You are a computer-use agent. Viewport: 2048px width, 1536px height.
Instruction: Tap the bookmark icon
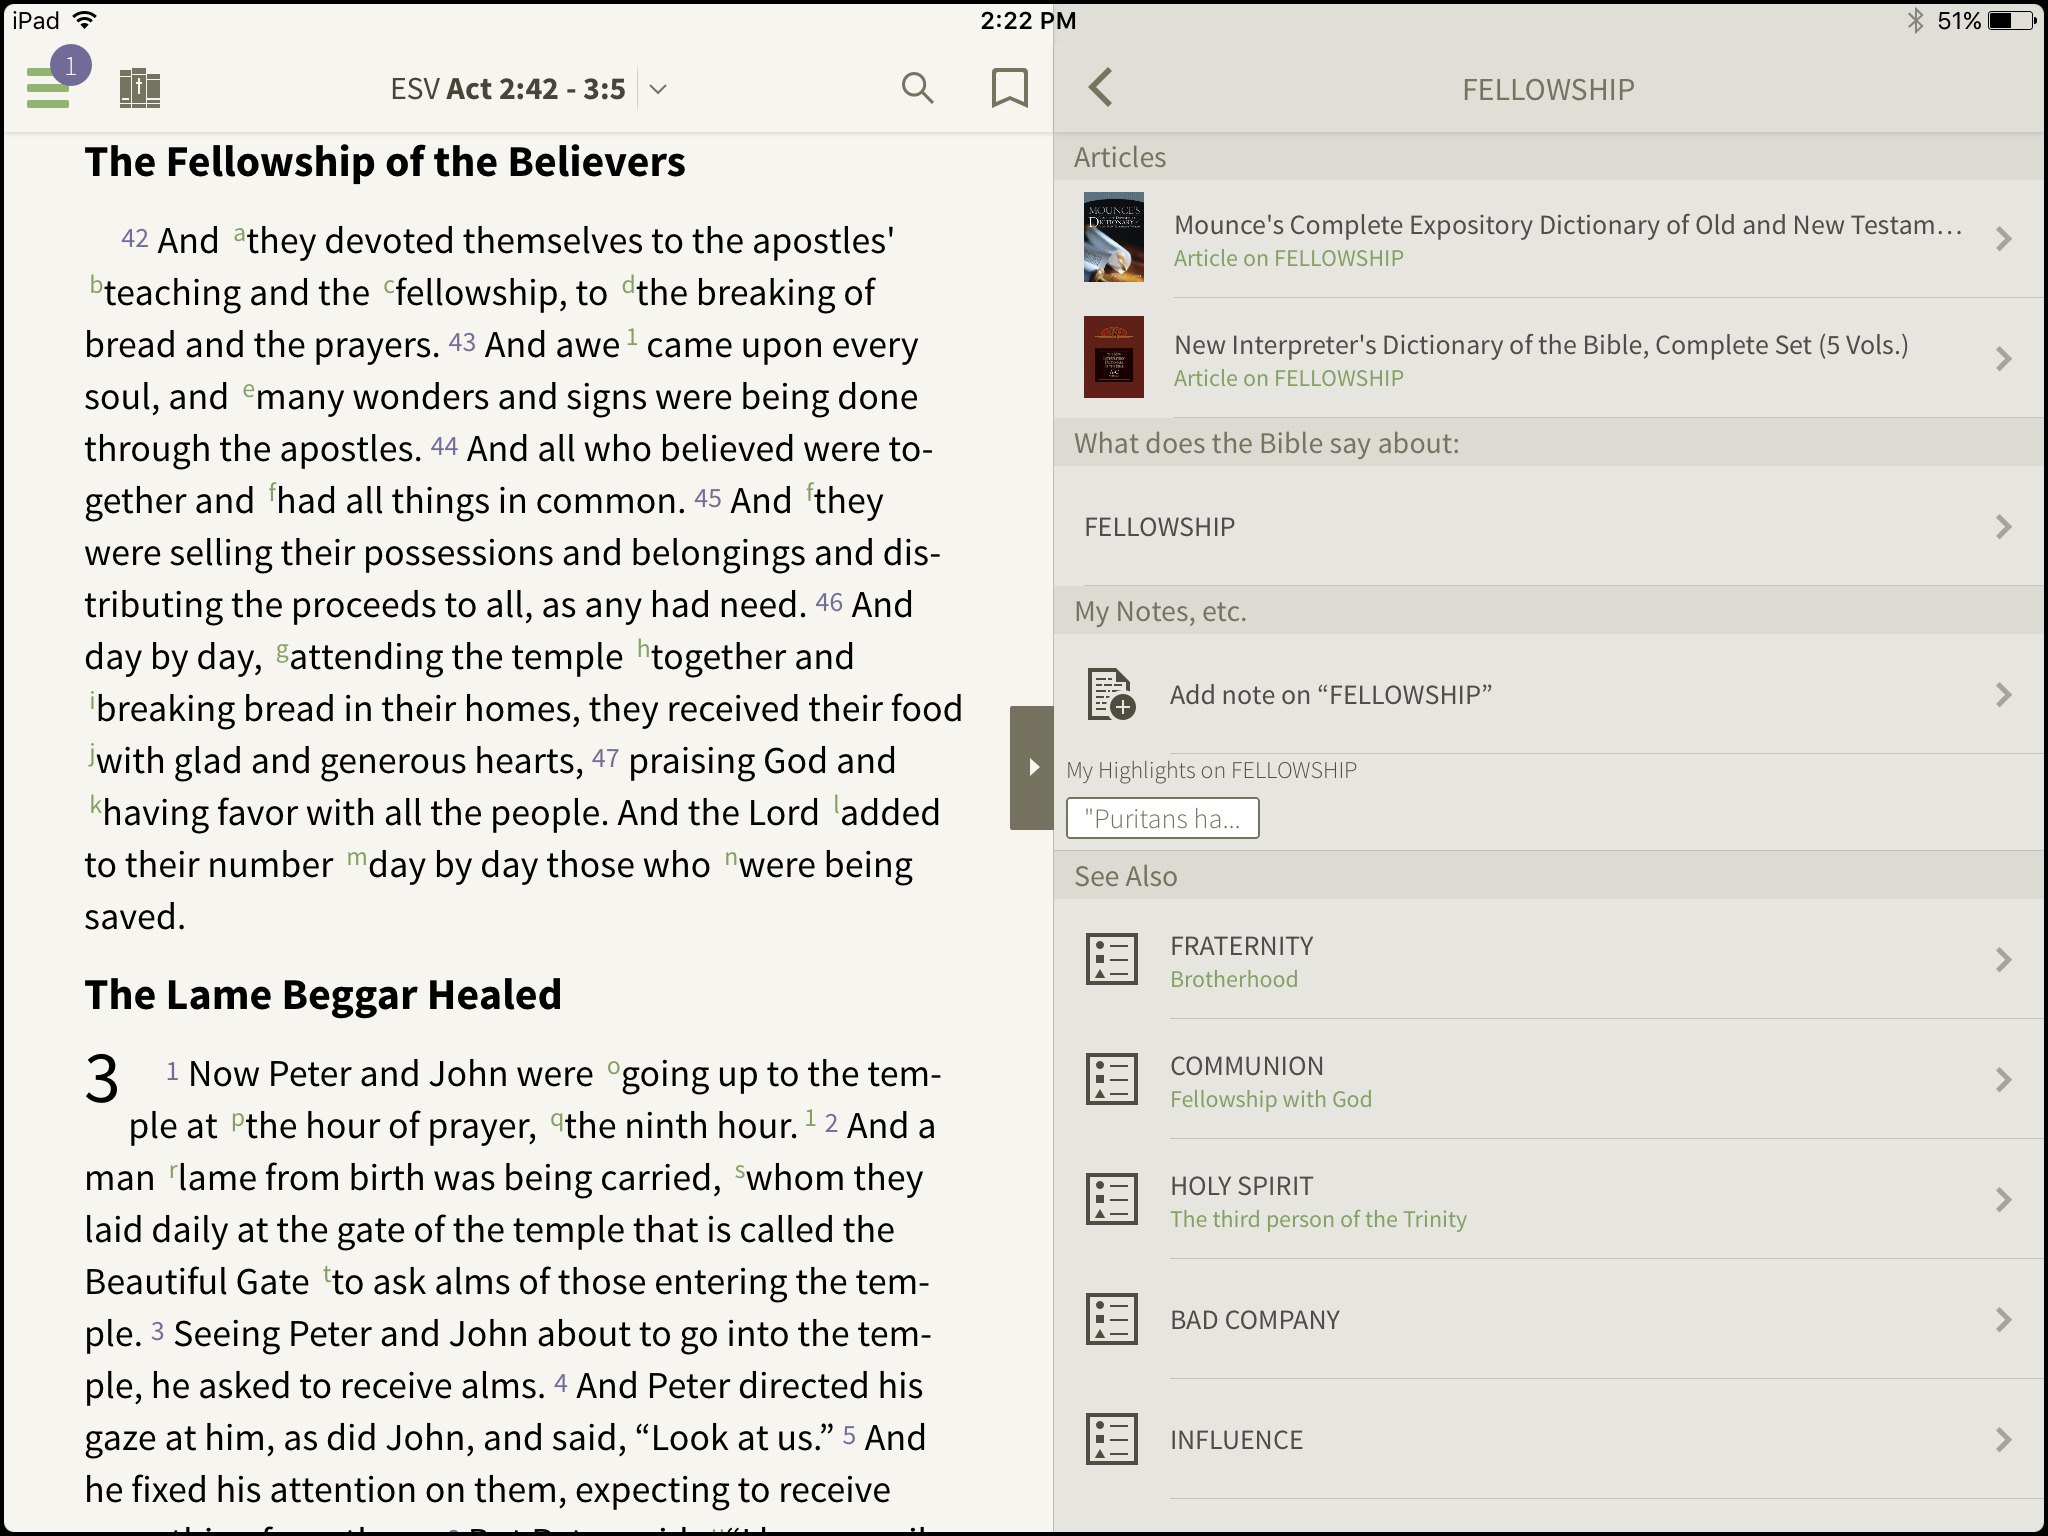coord(1009,88)
